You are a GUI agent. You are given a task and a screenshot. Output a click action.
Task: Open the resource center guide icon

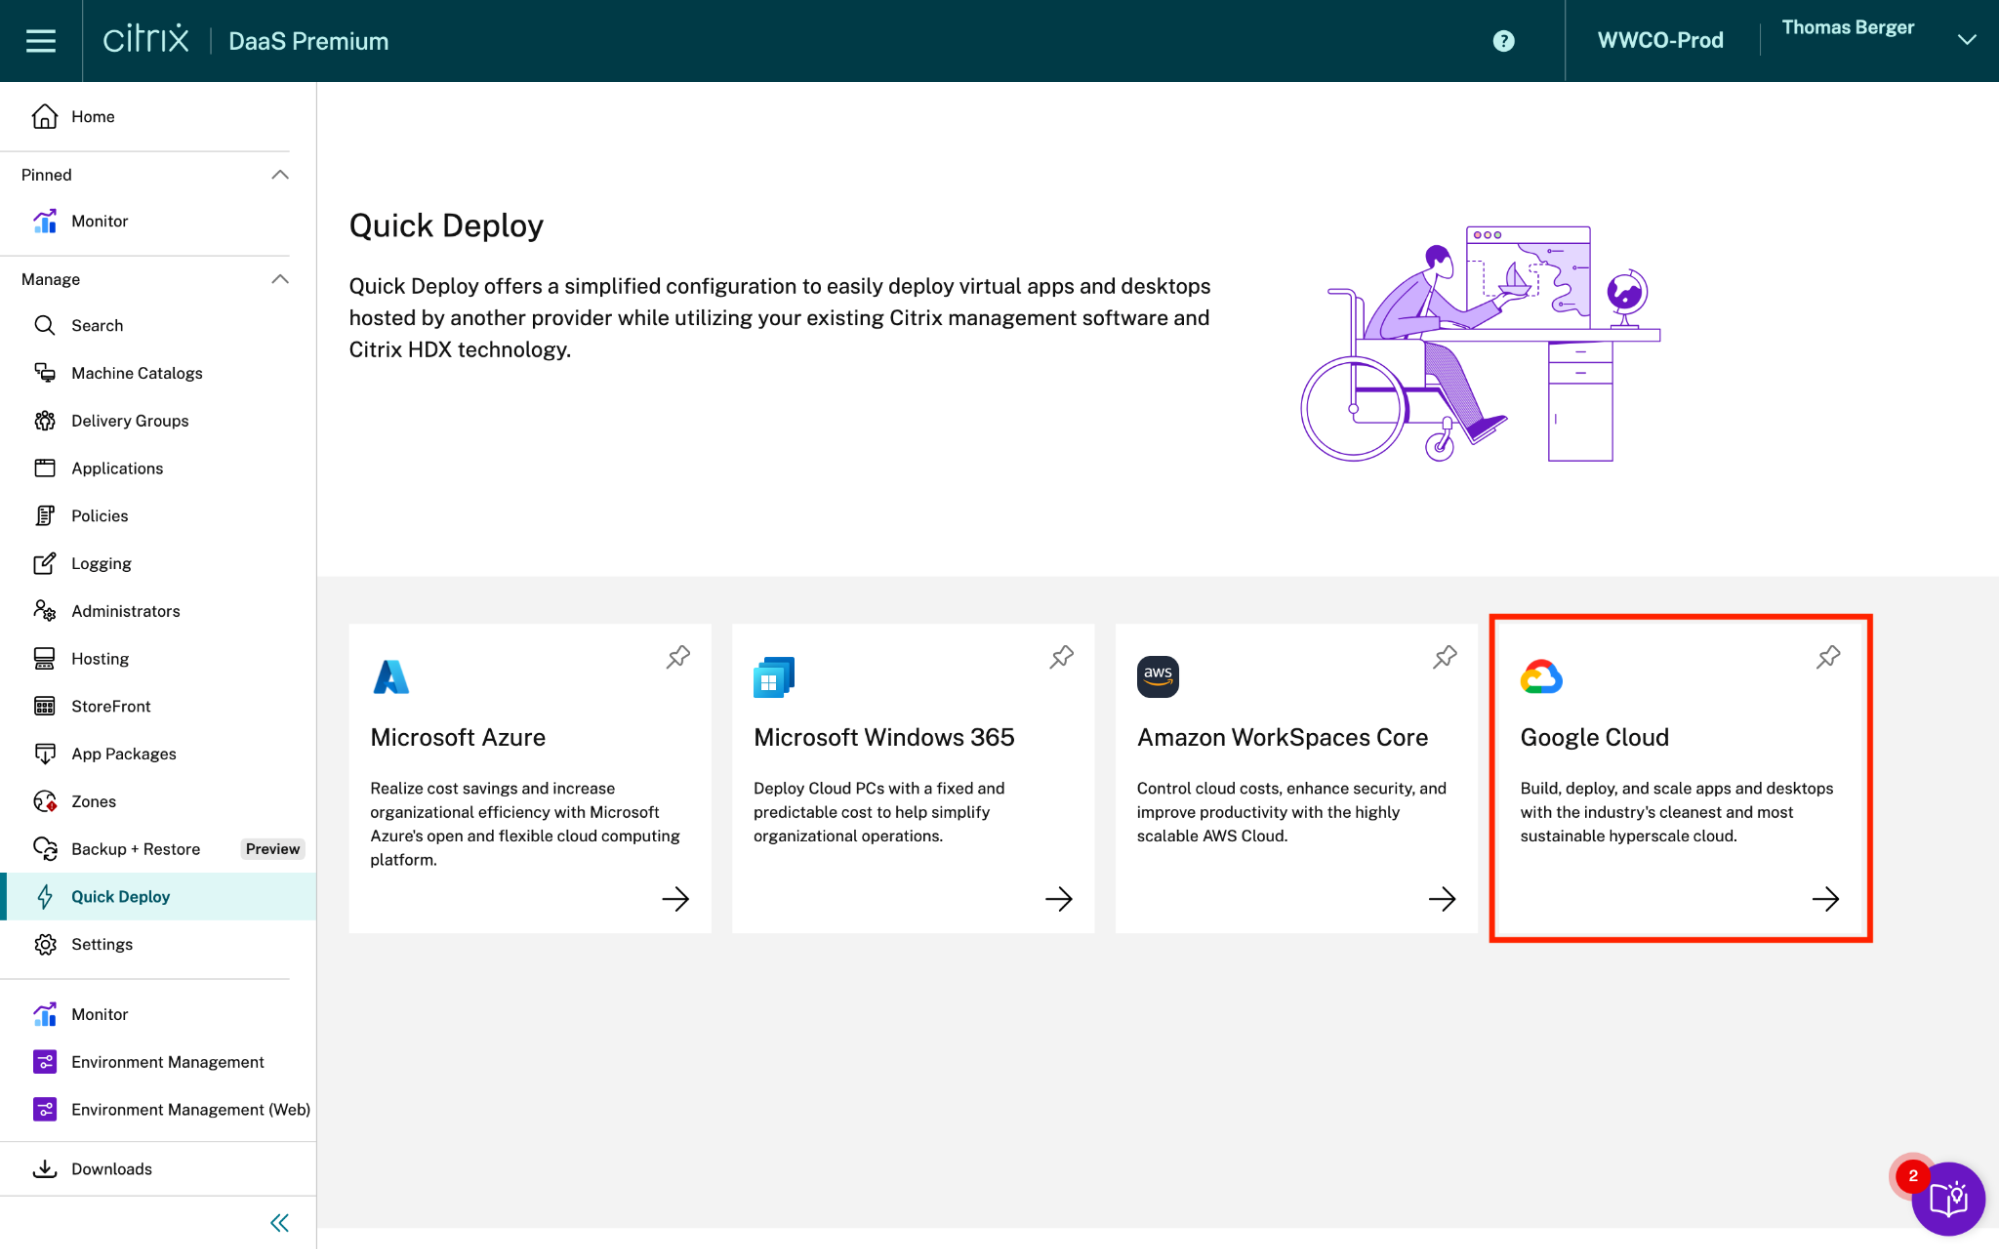pos(1947,1197)
